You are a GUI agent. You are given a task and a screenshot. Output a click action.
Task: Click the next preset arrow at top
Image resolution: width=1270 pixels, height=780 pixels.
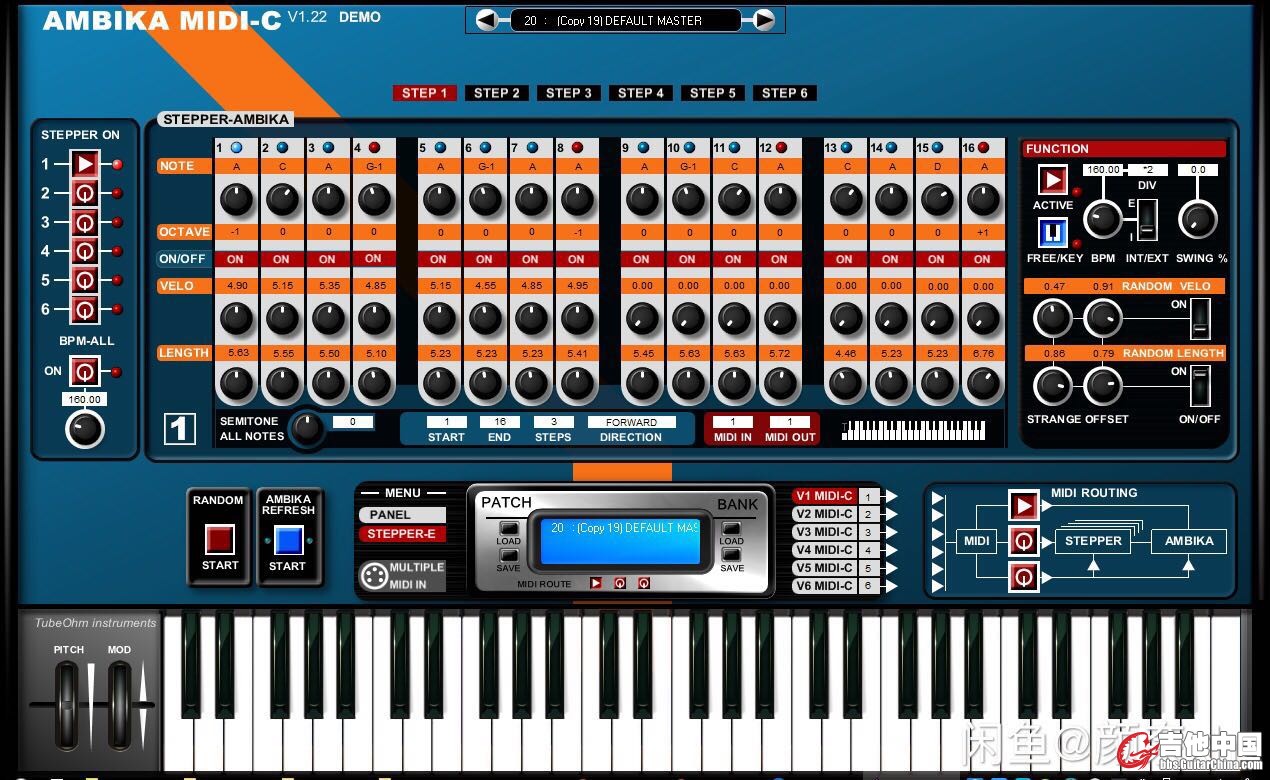(763, 20)
